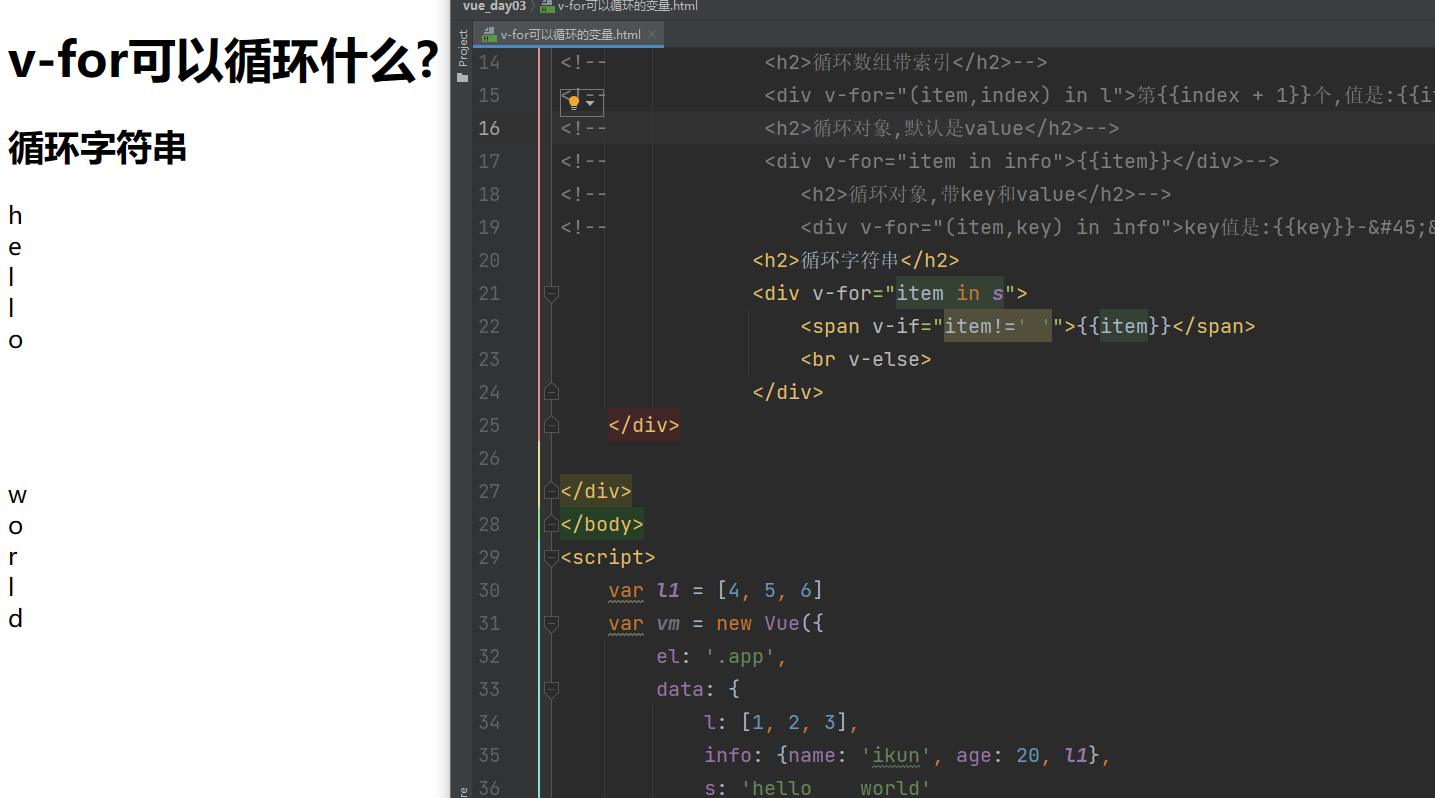Image resolution: width=1435 pixels, height=798 pixels.
Task: Click the <script> tag on line 29
Action: pyautogui.click(x=608, y=557)
